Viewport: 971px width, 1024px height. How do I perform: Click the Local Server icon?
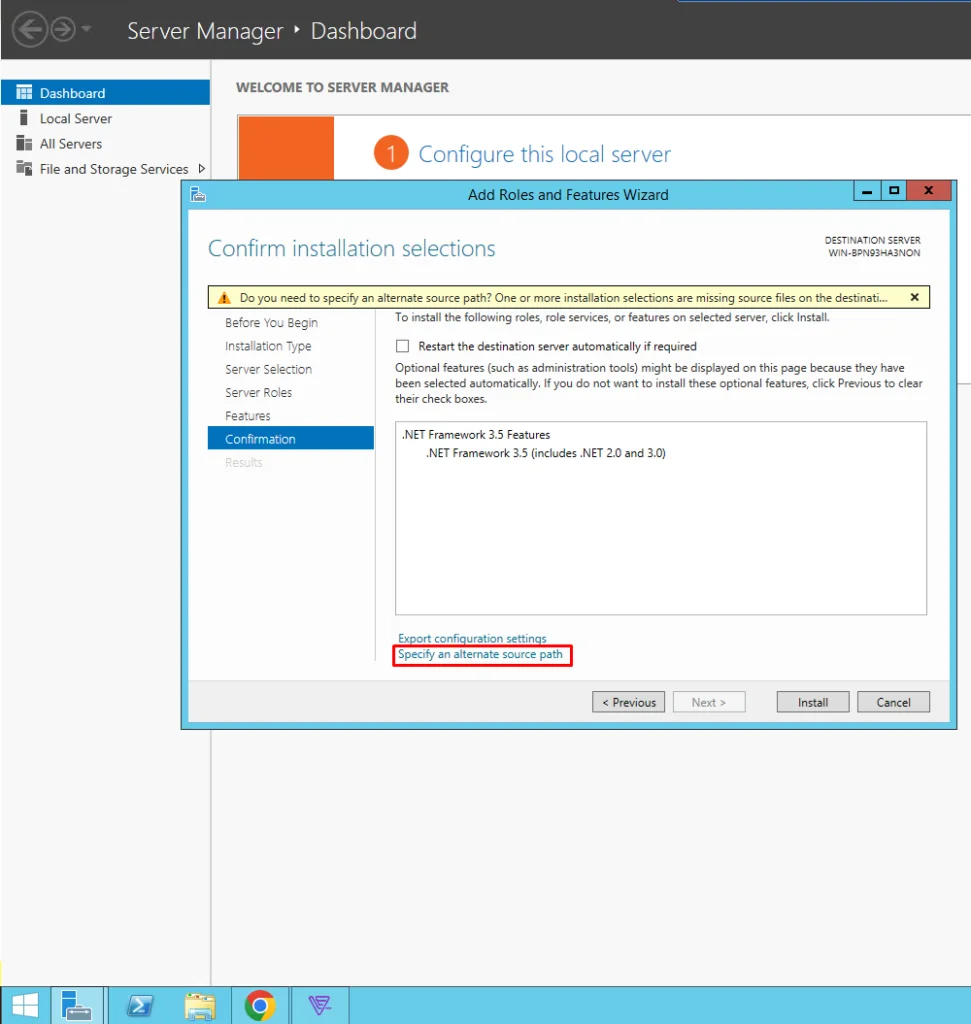click(24, 118)
